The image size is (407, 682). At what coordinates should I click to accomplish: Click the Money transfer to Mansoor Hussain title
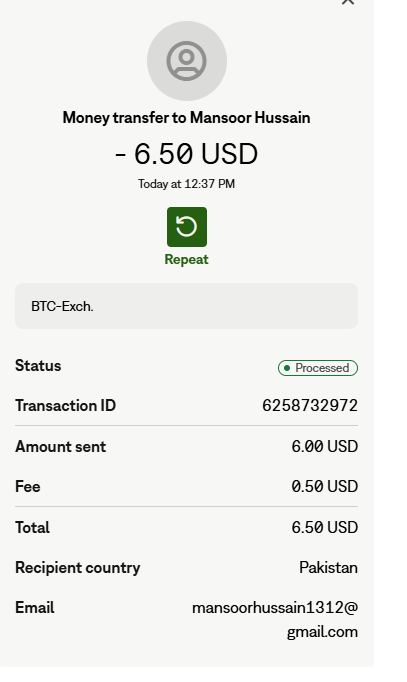coord(187,118)
